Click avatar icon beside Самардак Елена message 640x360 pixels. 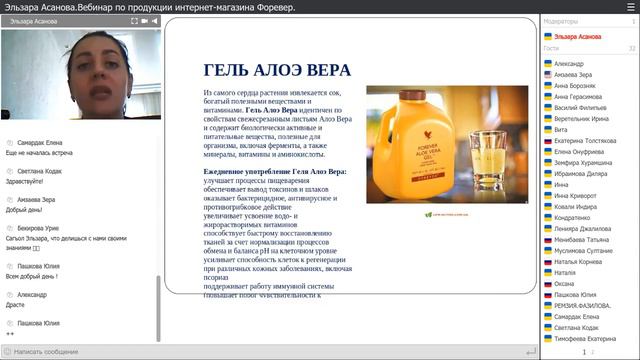tap(10, 143)
